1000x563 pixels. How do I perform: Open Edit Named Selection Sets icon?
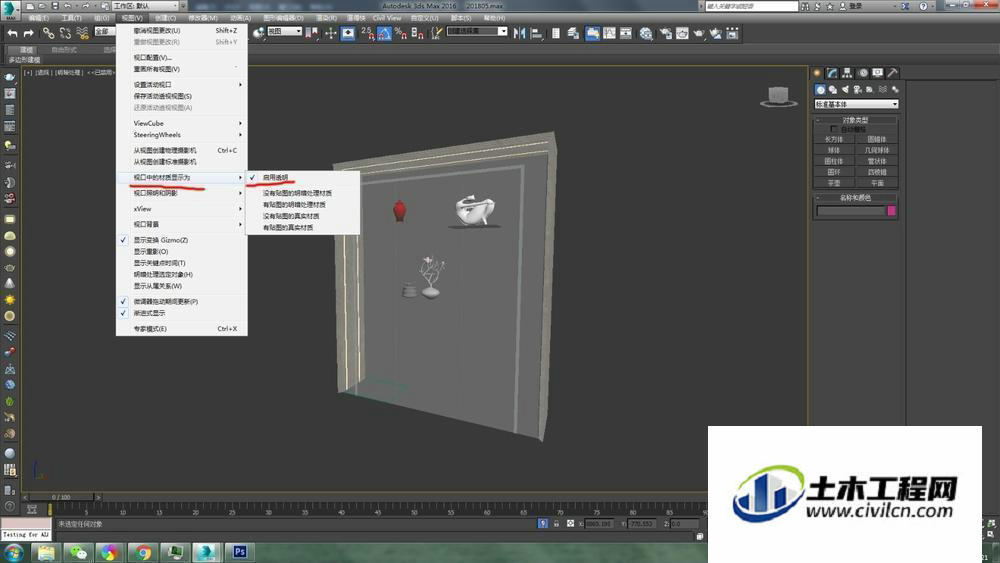(437, 33)
